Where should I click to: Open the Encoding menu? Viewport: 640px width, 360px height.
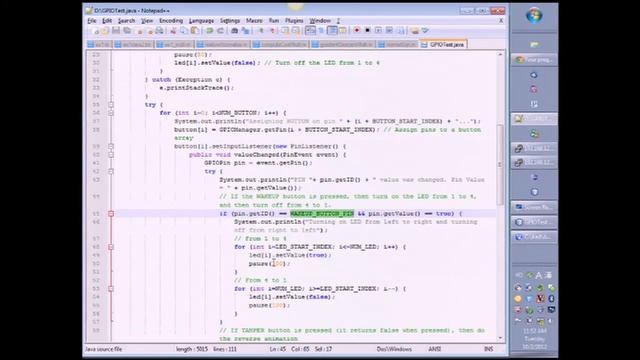(171, 21)
